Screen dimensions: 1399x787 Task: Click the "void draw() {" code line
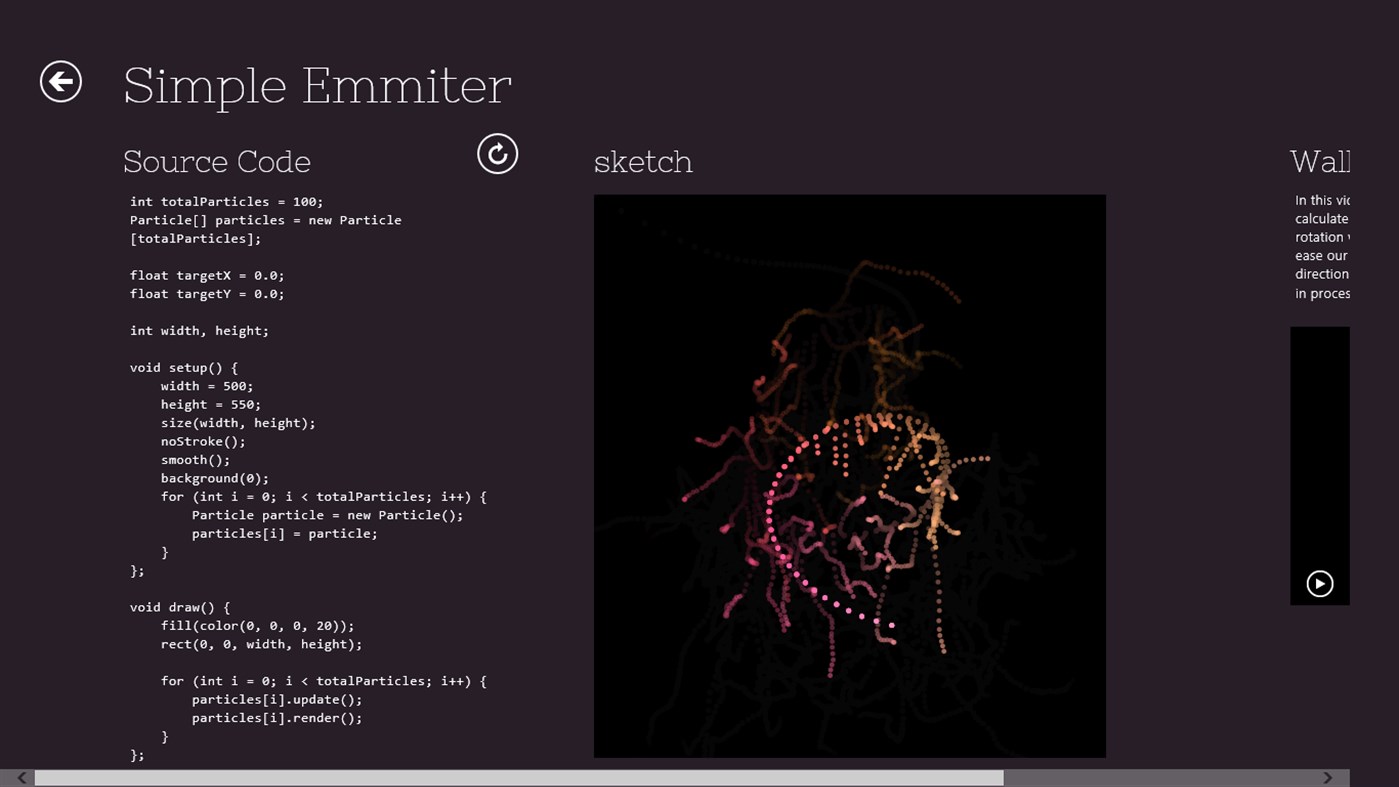click(x=180, y=607)
